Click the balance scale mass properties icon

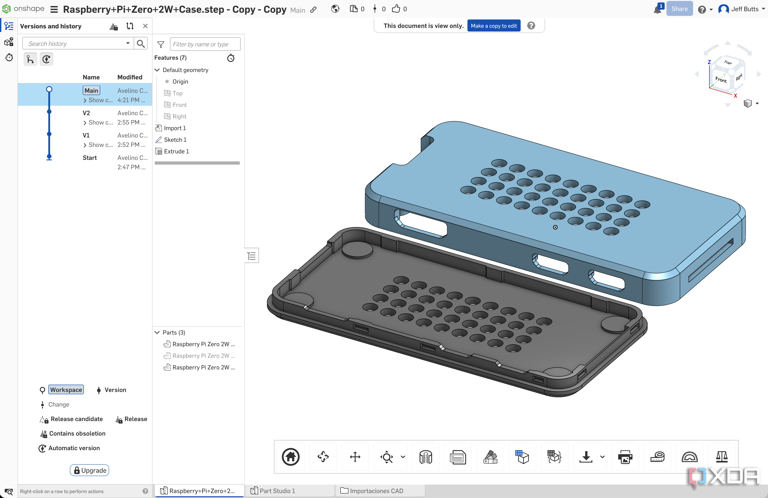tap(722, 457)
